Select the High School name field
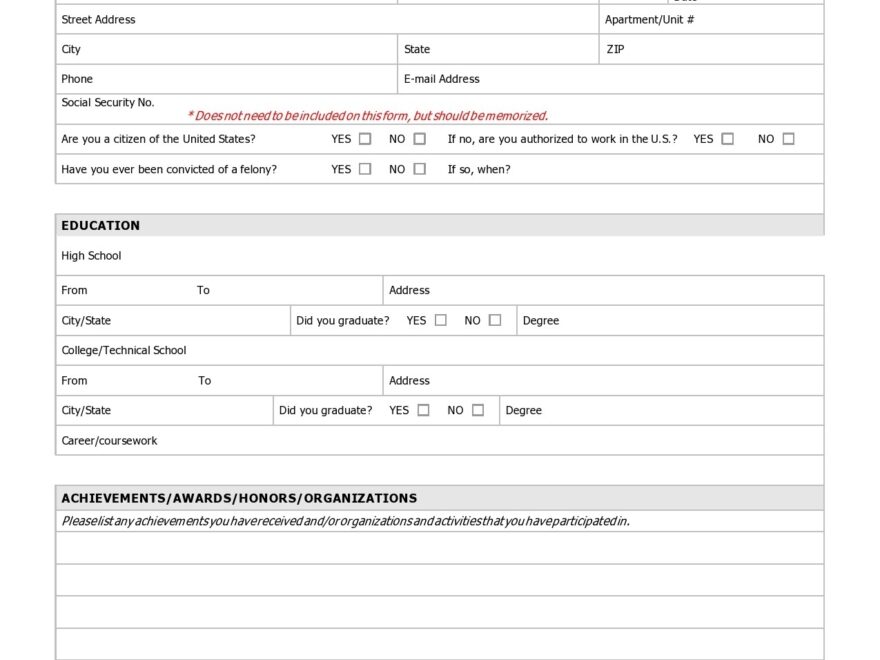880x660 pixels. (300, 255)
